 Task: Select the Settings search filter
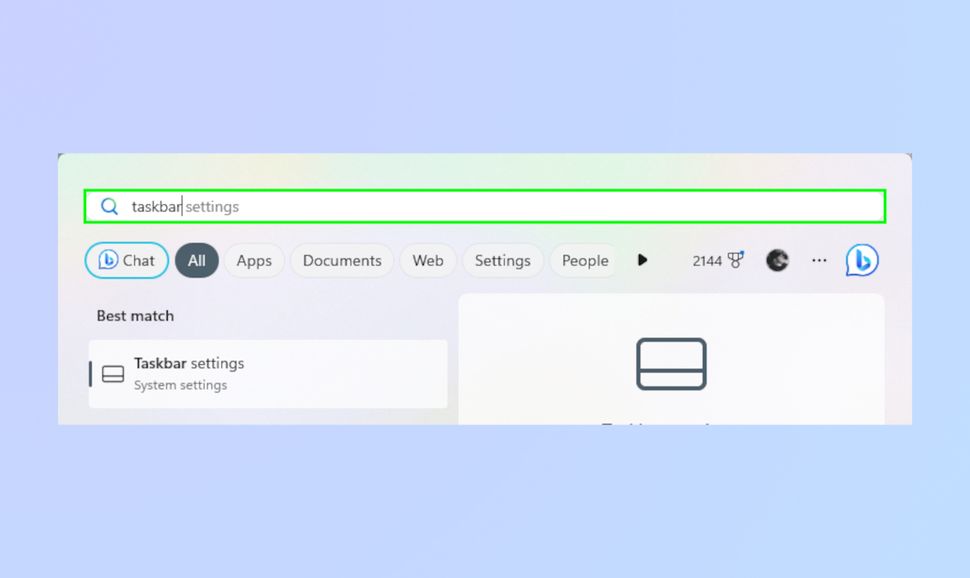(503, 260)
